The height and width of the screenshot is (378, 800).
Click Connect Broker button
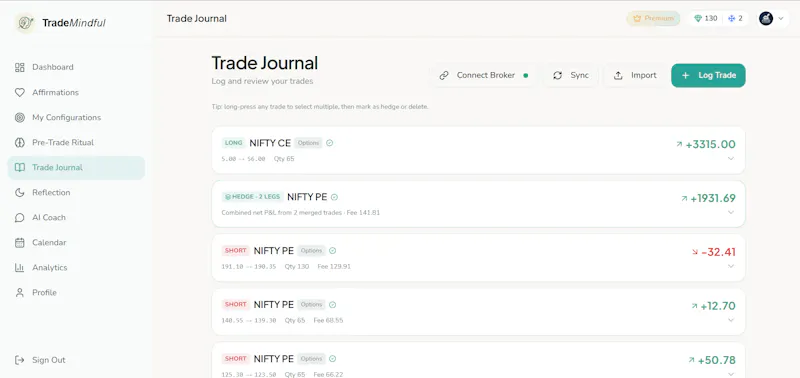(x=483, y=75)
